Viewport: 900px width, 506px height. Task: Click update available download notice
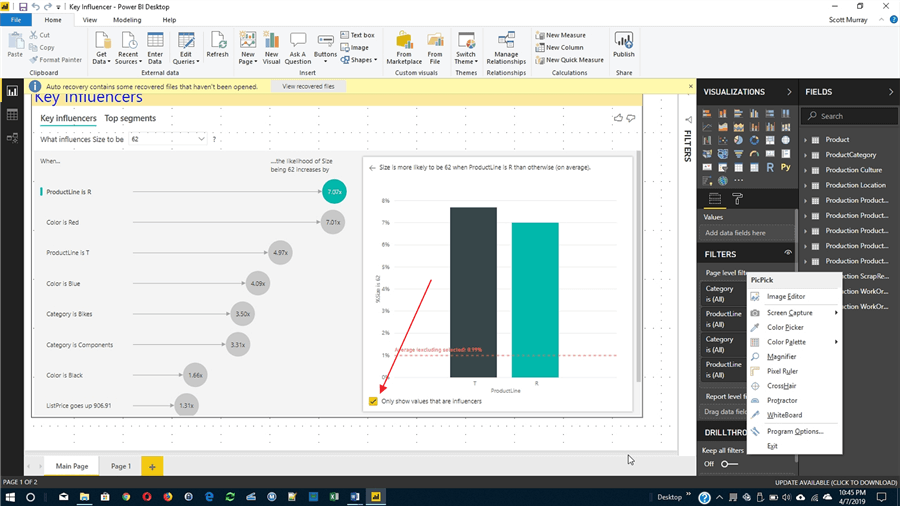coord(836,482)
